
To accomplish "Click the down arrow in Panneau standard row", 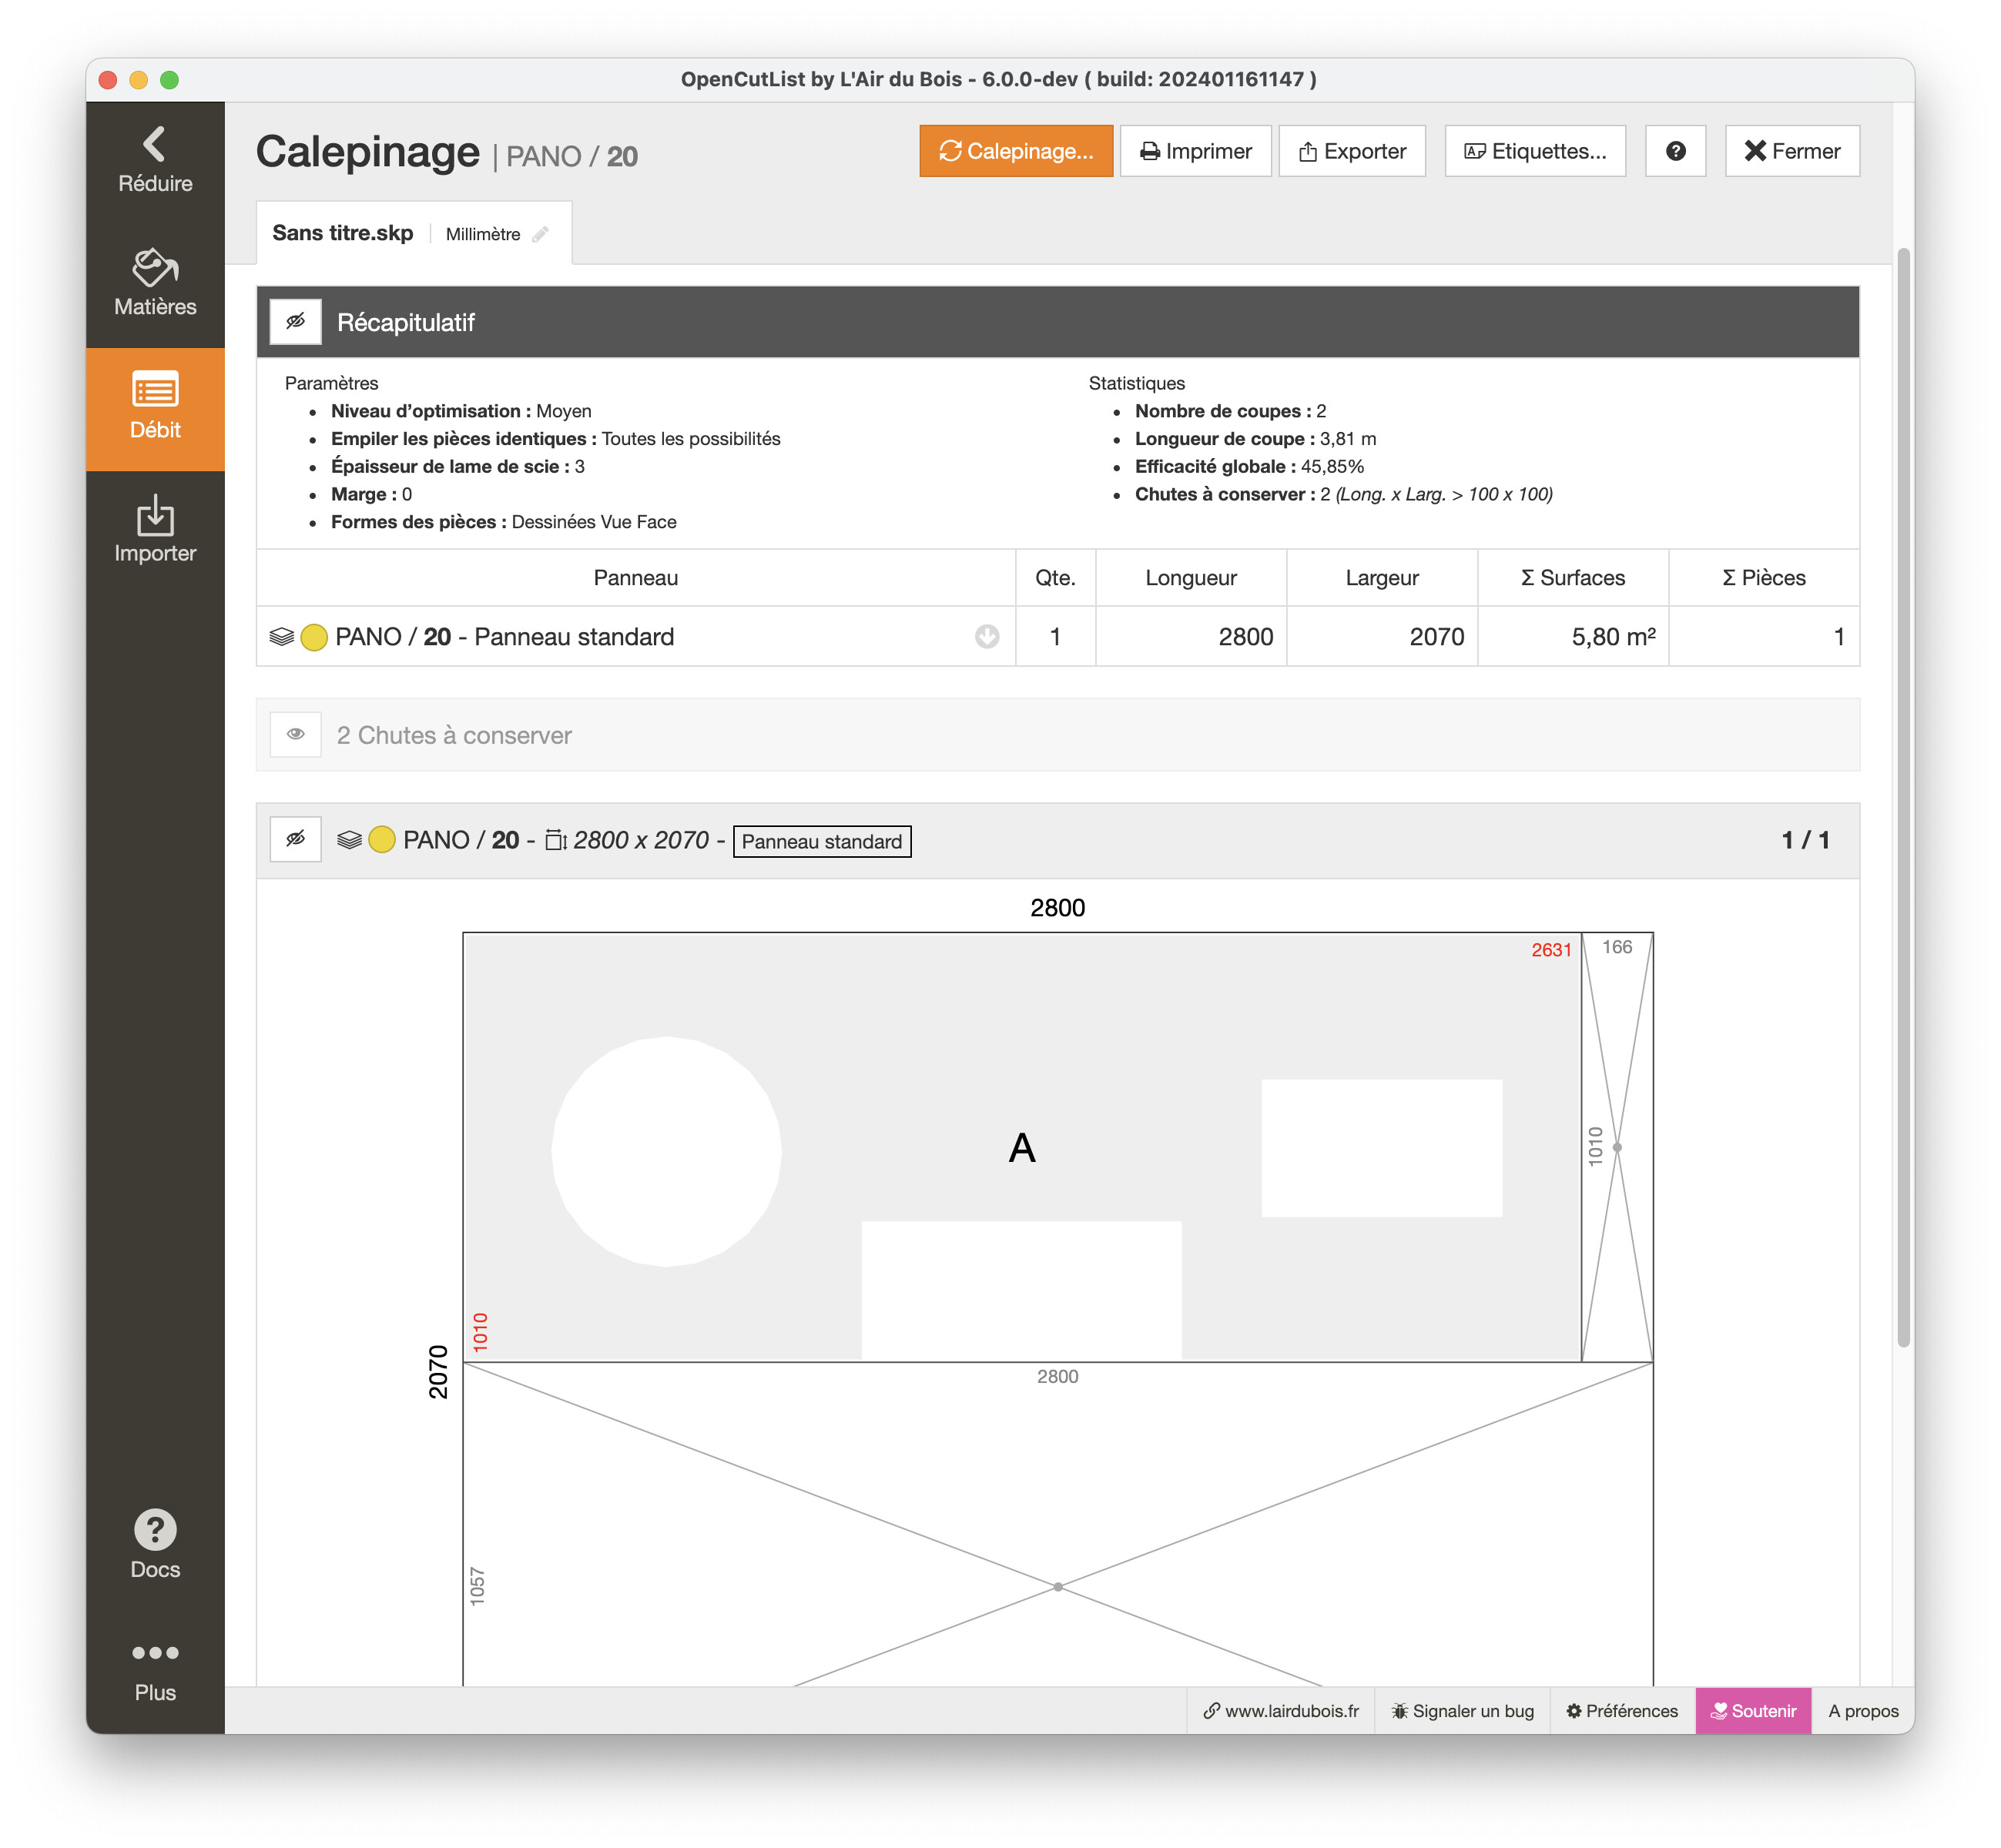I will [x=986, y=637].
